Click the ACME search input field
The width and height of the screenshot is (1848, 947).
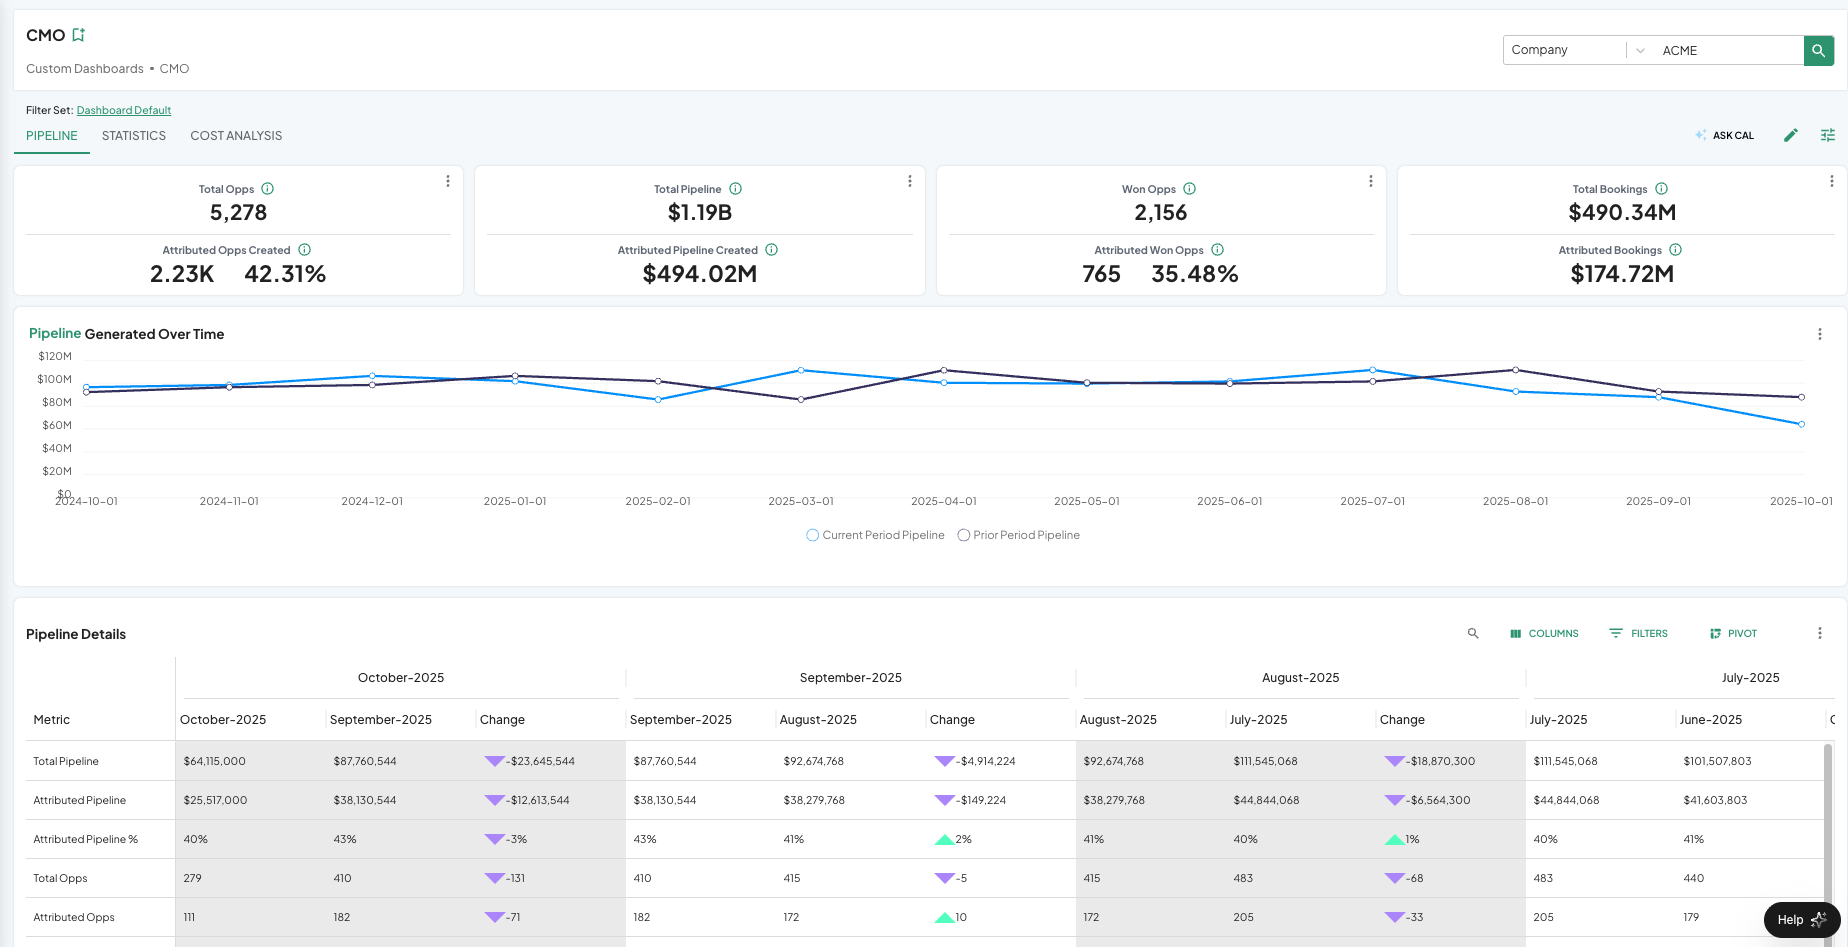1728,50
